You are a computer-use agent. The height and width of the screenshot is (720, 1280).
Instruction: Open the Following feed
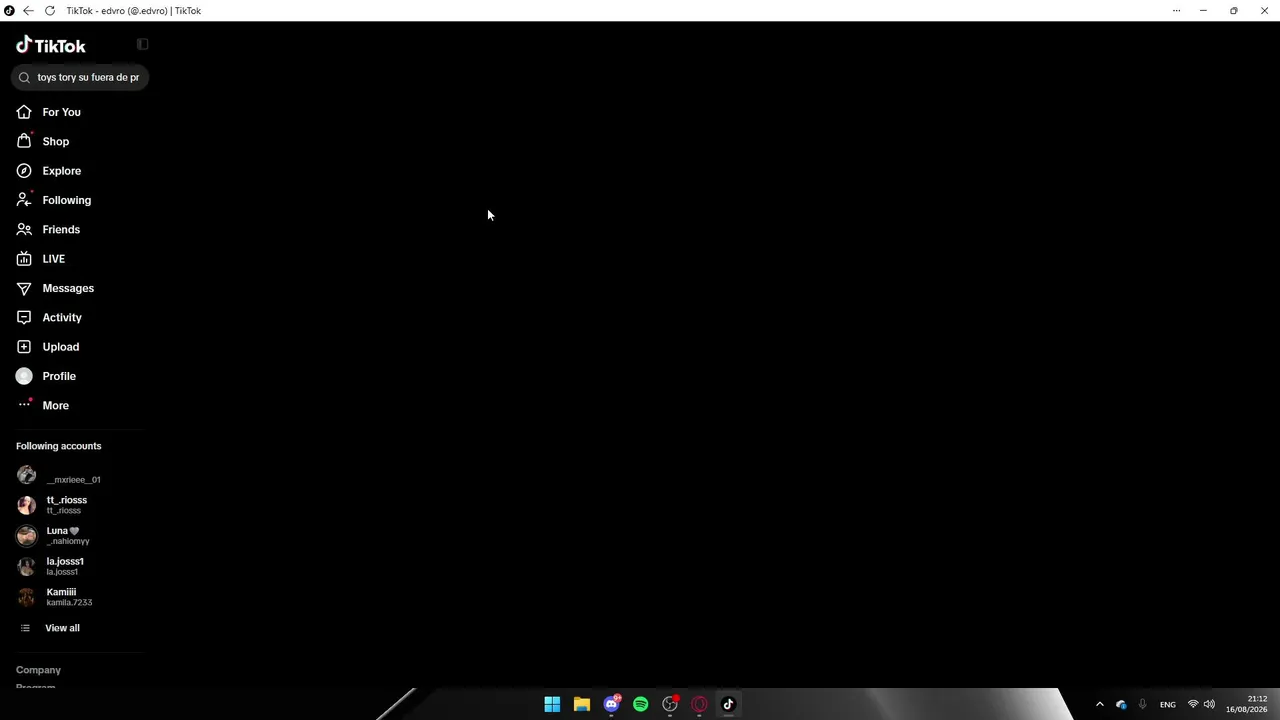67,200
